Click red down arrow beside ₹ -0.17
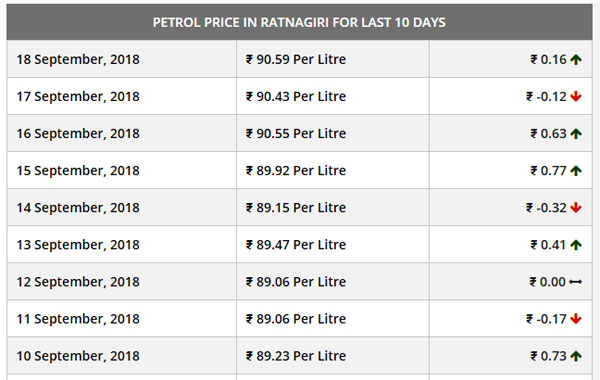The width and height of the screenshot is (600, 380). pyautogui.click(x=576, y=319)
